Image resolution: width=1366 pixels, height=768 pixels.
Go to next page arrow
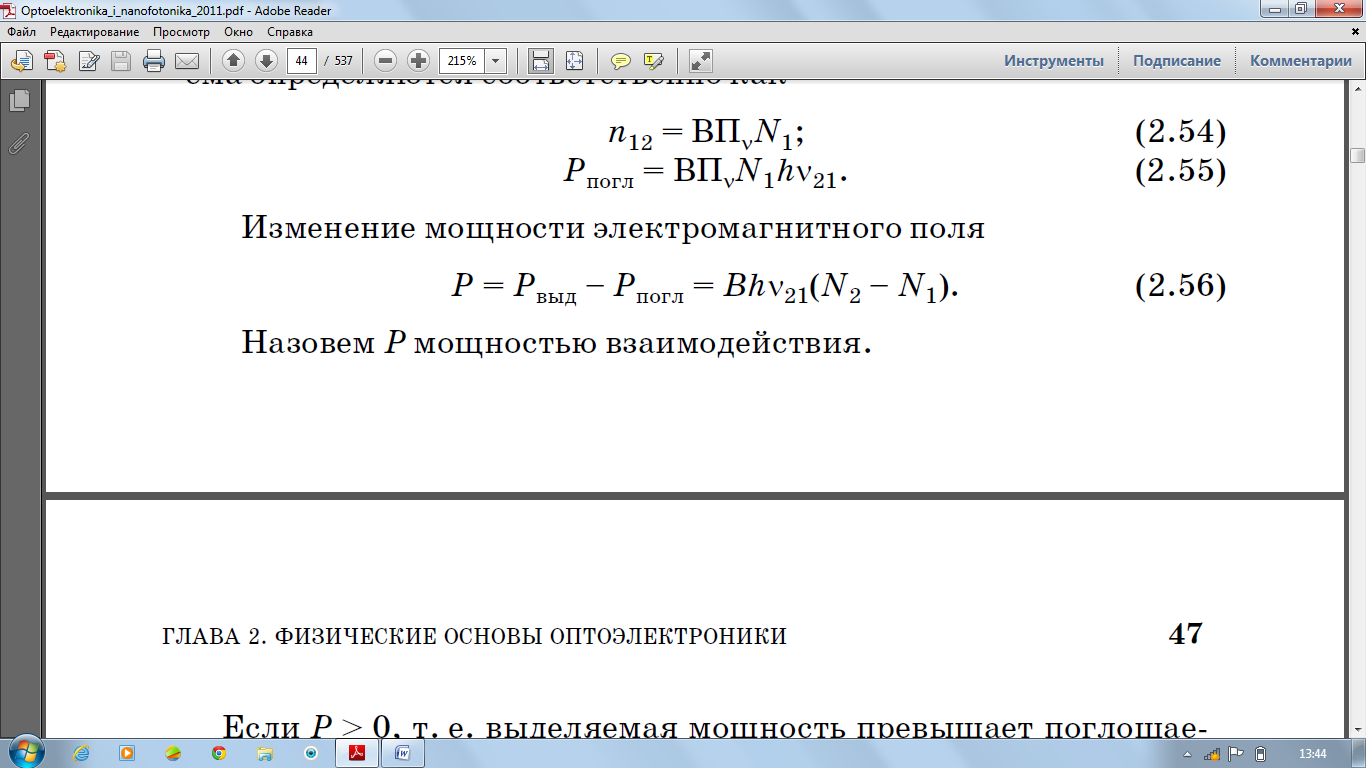(x=266, y=60)
